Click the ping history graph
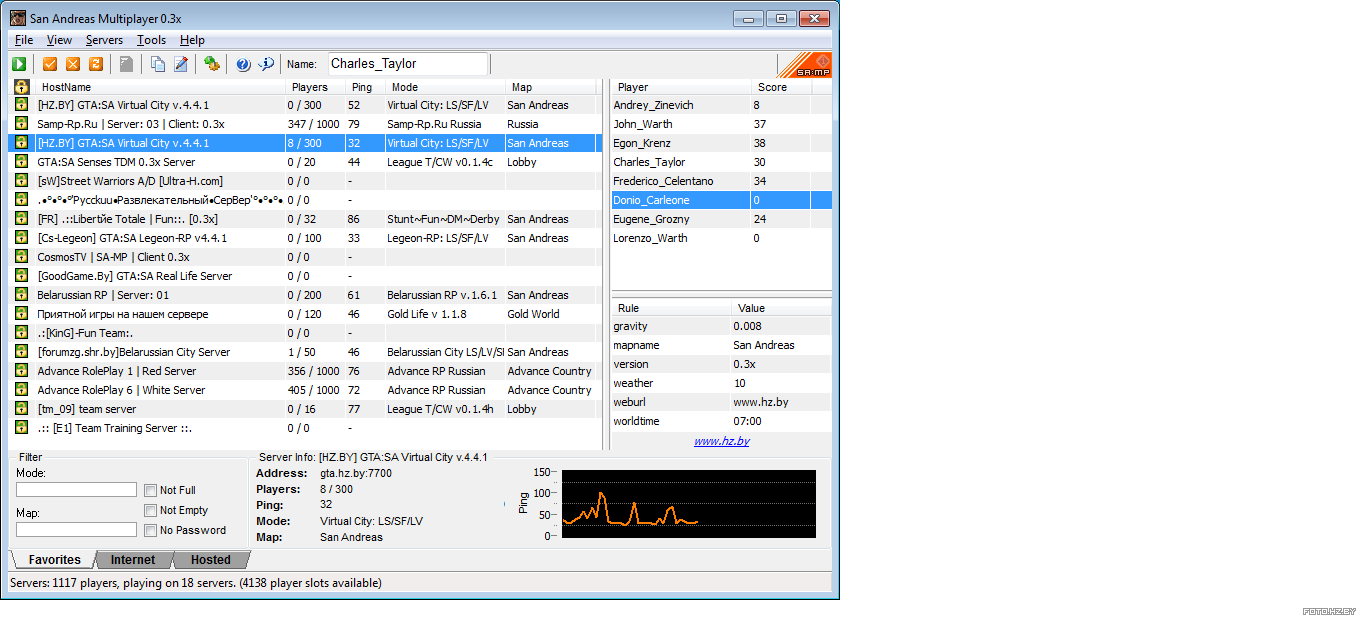 click(688, 504)
